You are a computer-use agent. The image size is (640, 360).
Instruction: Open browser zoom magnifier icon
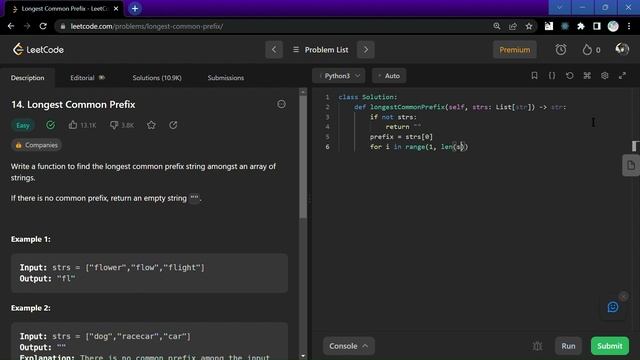(497, 26)
